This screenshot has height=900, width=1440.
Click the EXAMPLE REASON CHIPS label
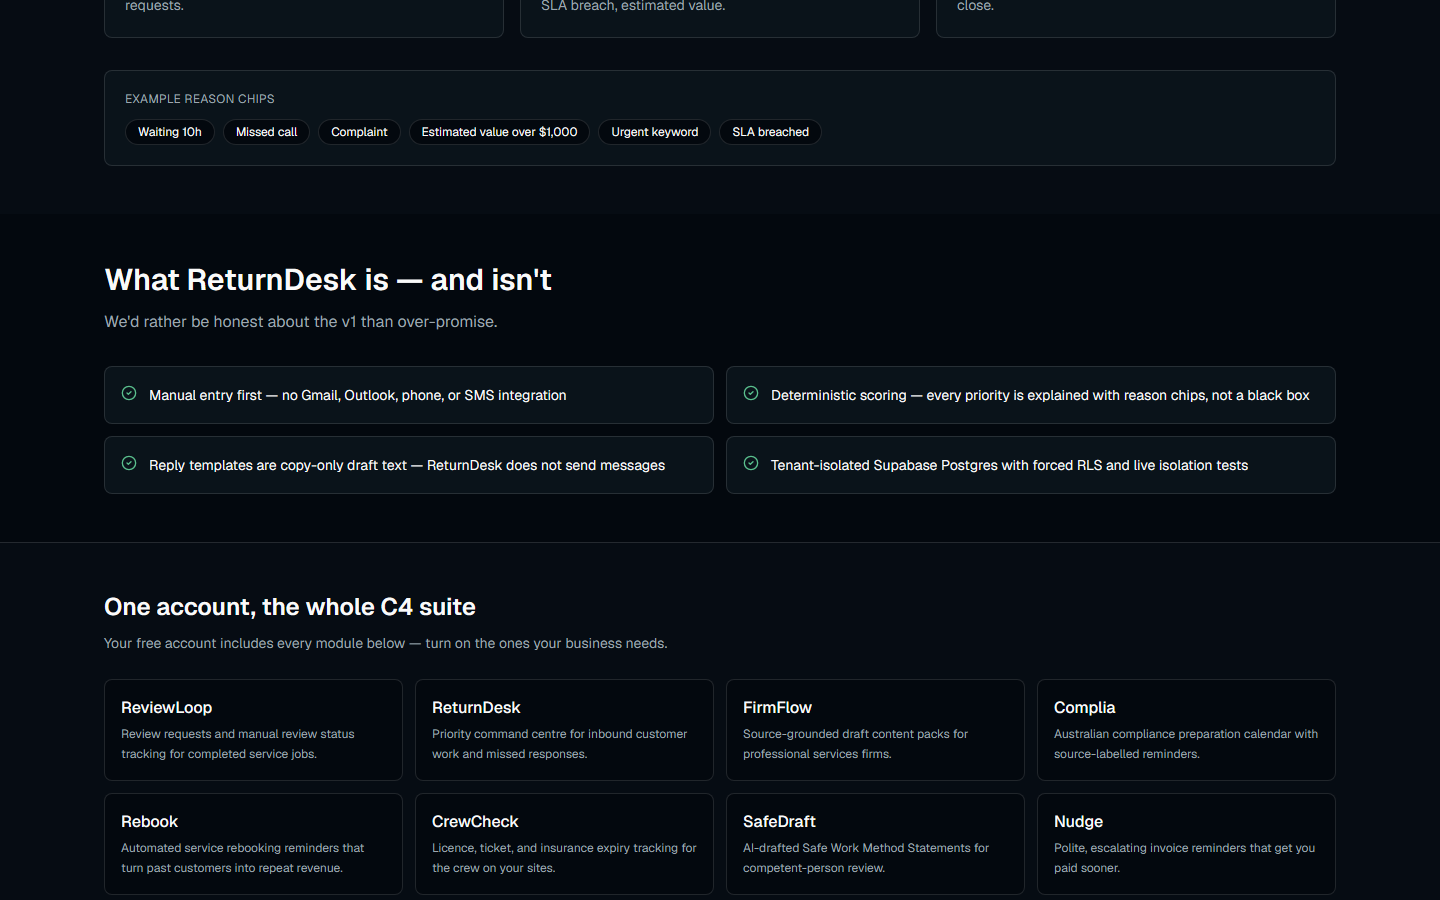(200, 99)
